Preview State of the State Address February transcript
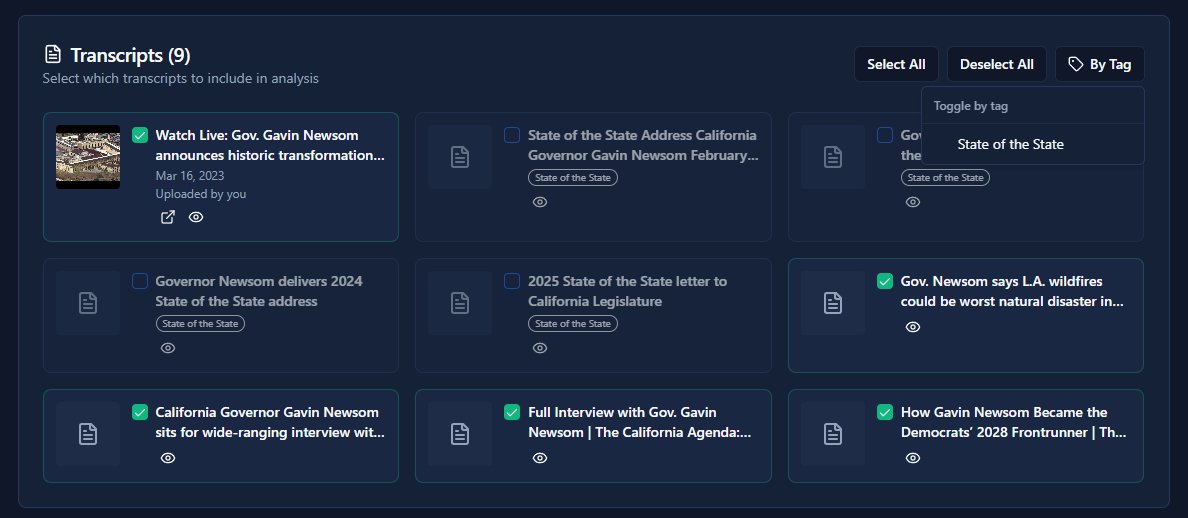The width and height of the screenshot is (1188, 518). click(540, 202)
